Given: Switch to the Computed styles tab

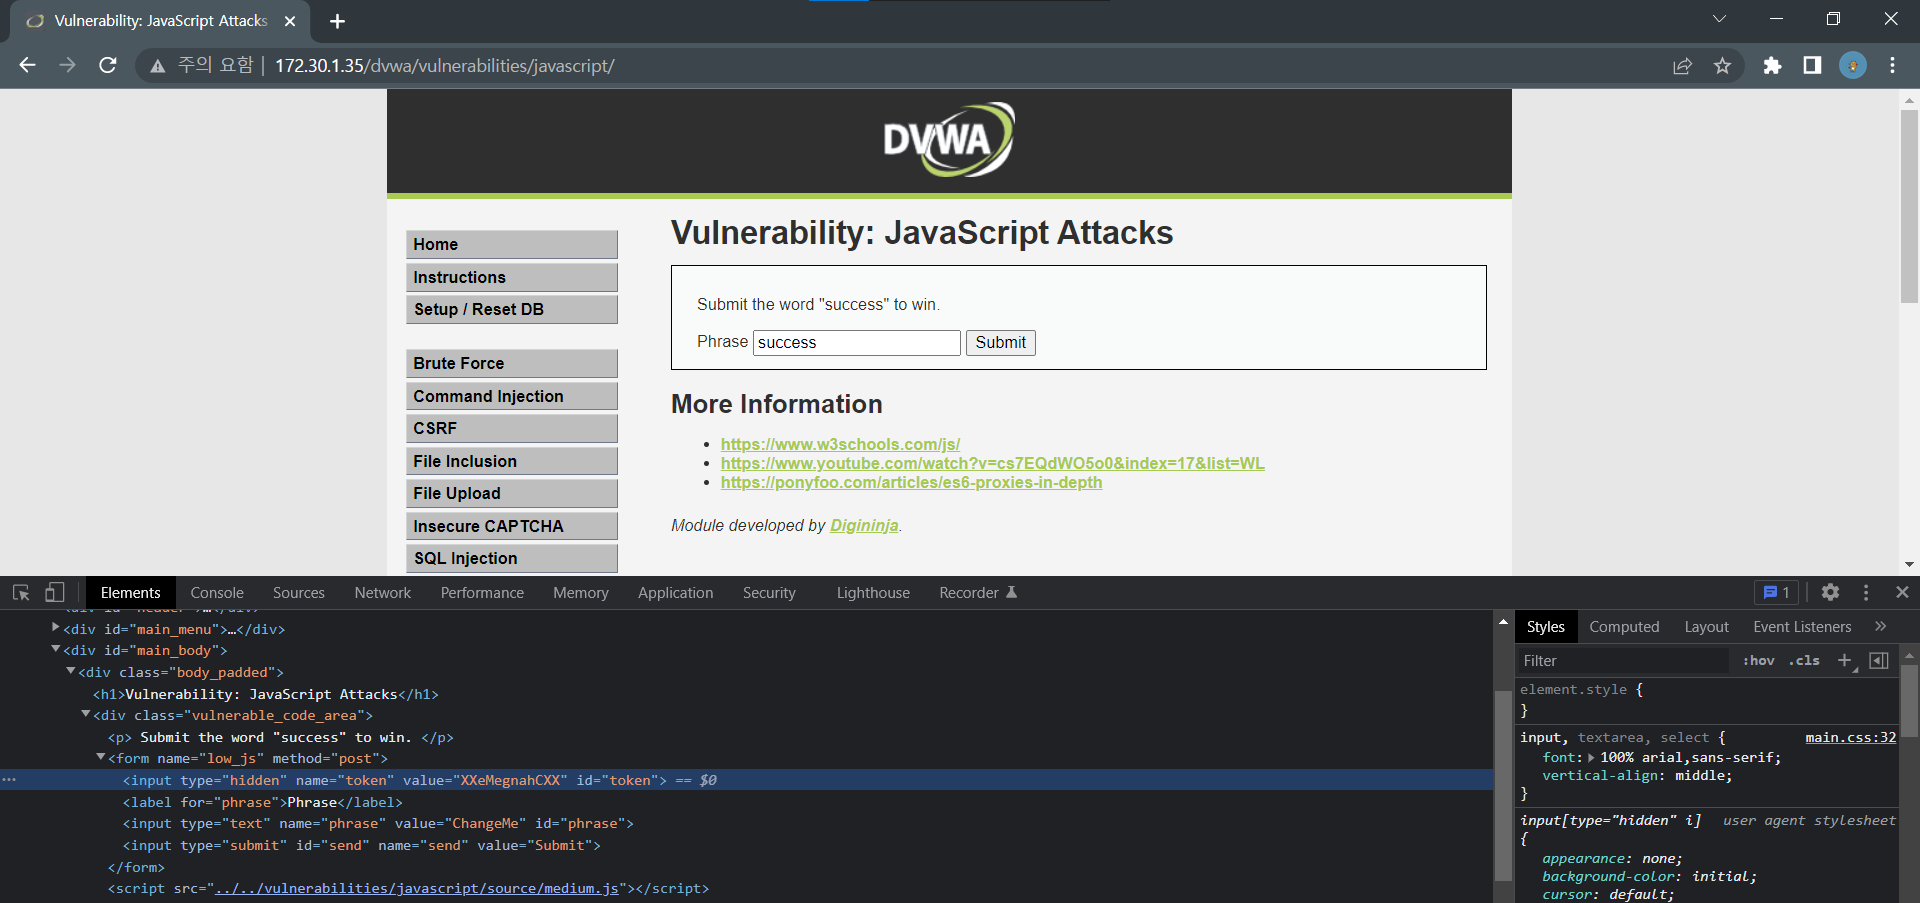Looking at the screenshot, I should pos(1624,626).
